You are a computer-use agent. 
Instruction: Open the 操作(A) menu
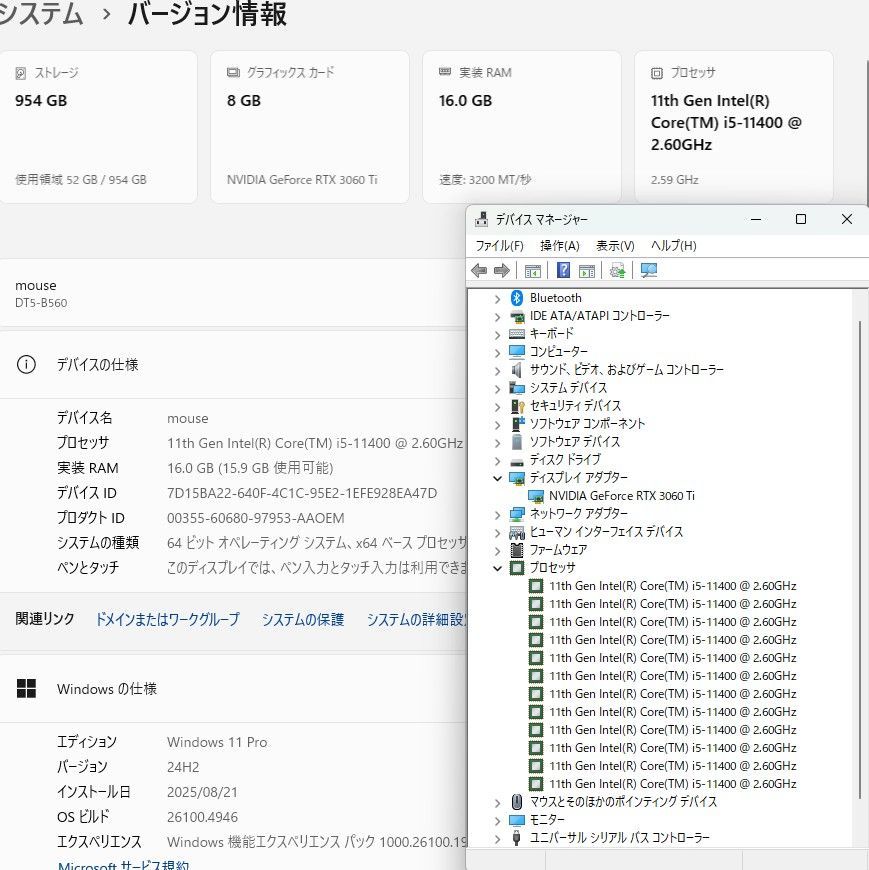point(560,245)
